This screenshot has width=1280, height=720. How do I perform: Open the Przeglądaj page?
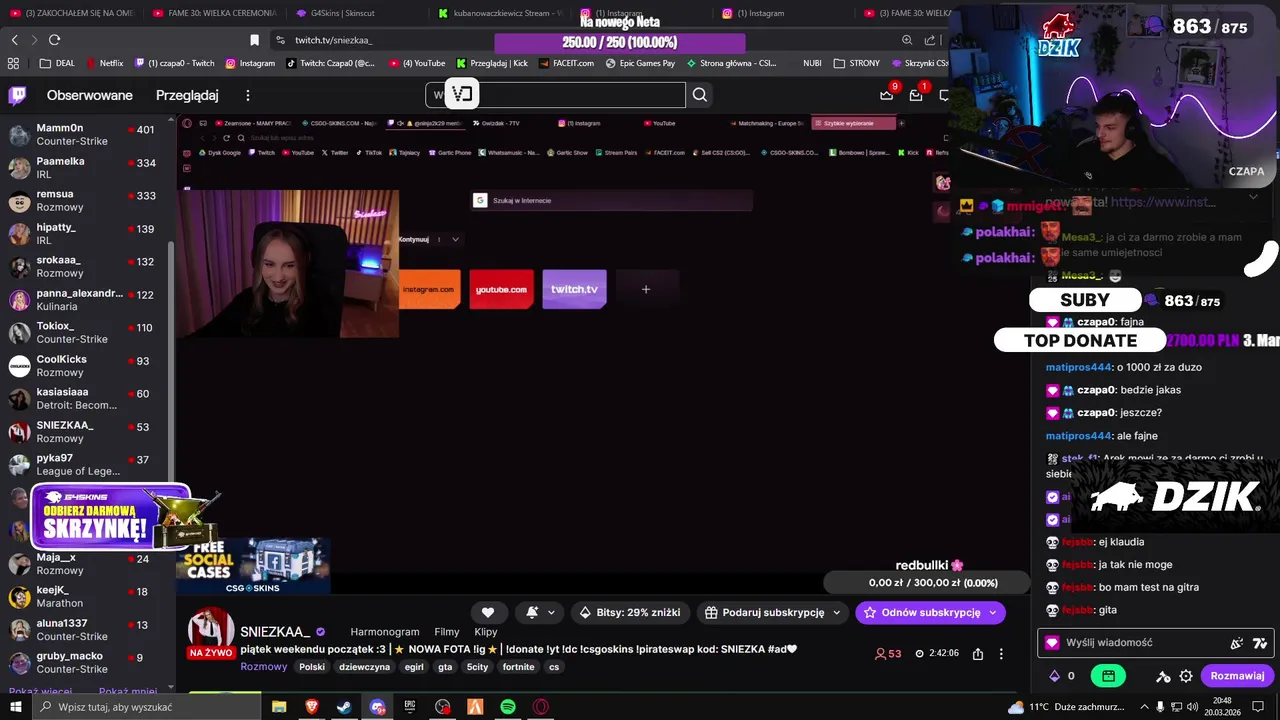[187, 95]
